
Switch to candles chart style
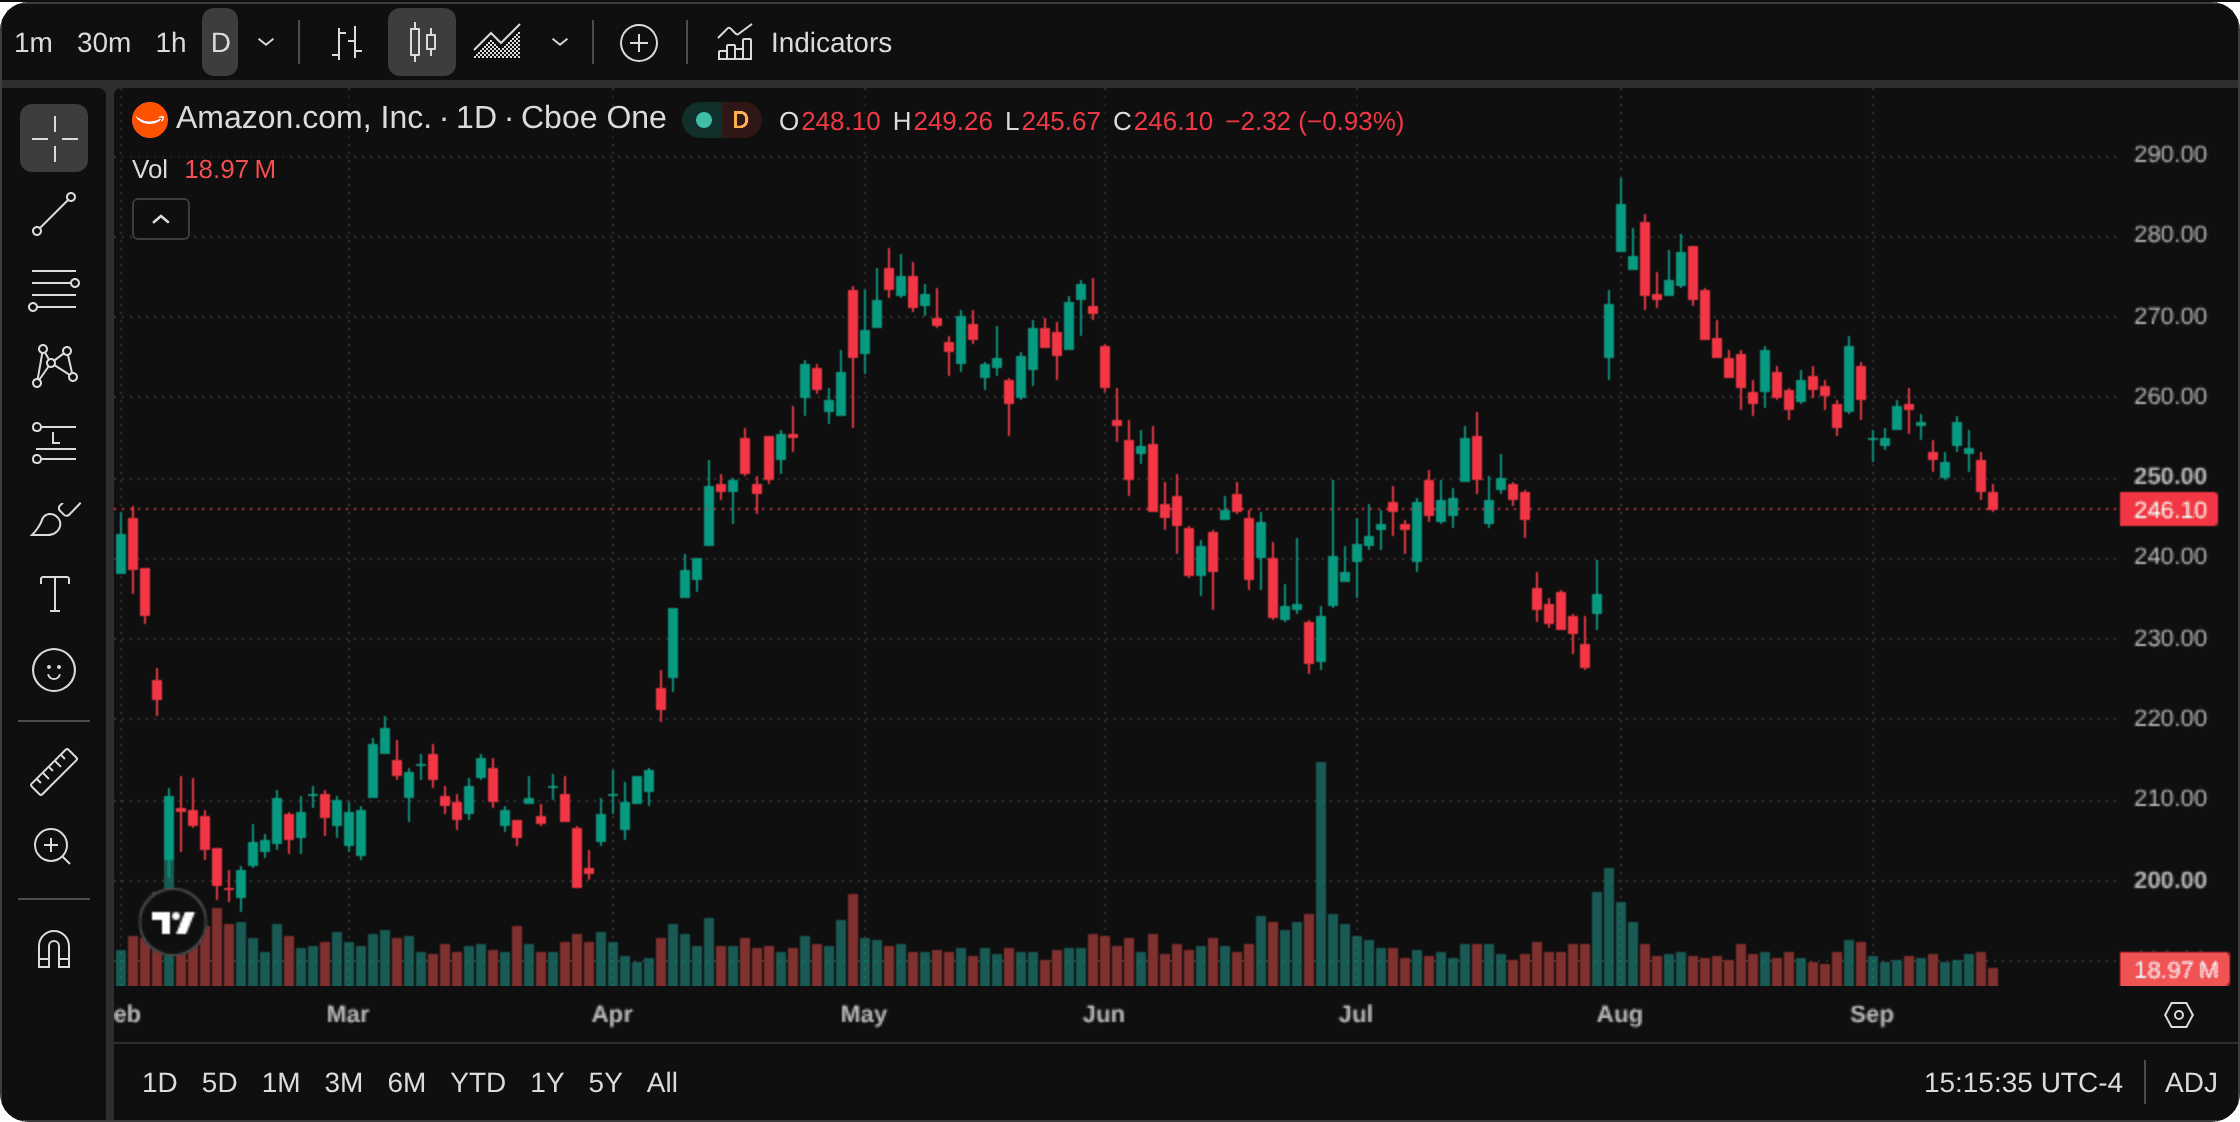tap(422, 43)
